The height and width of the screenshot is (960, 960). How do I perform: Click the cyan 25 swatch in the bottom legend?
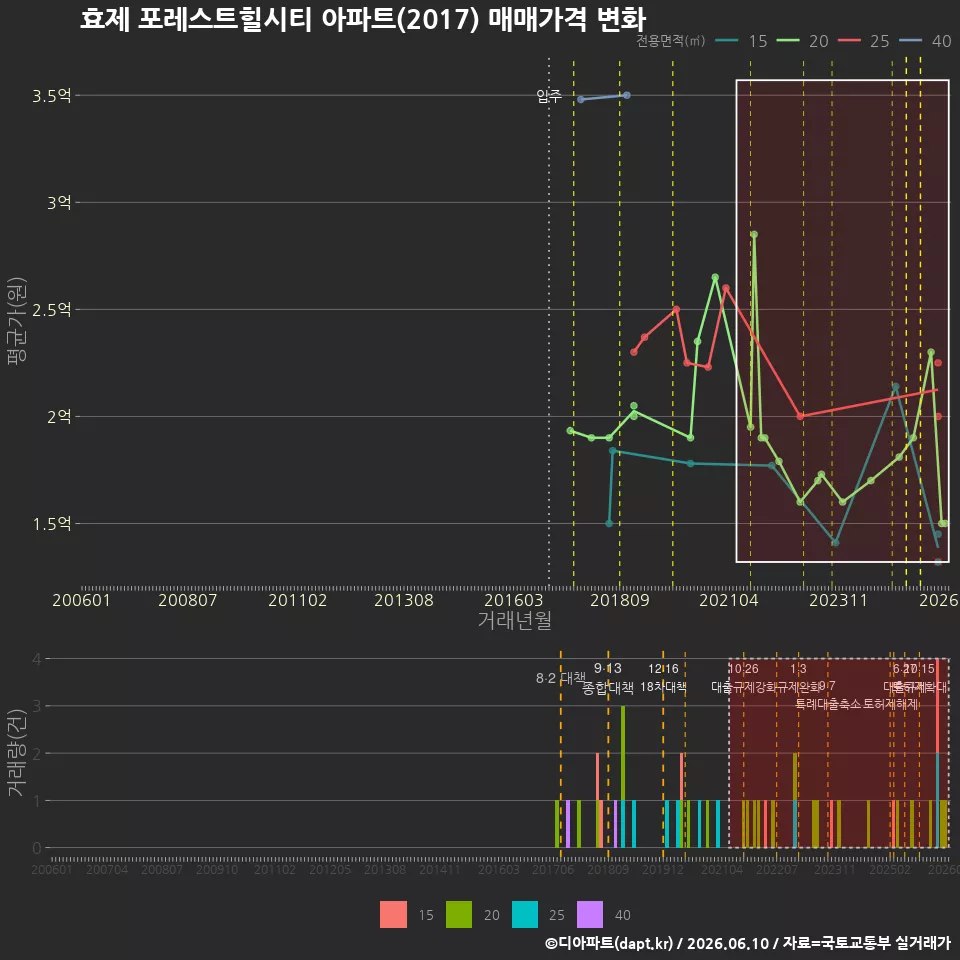525,915
